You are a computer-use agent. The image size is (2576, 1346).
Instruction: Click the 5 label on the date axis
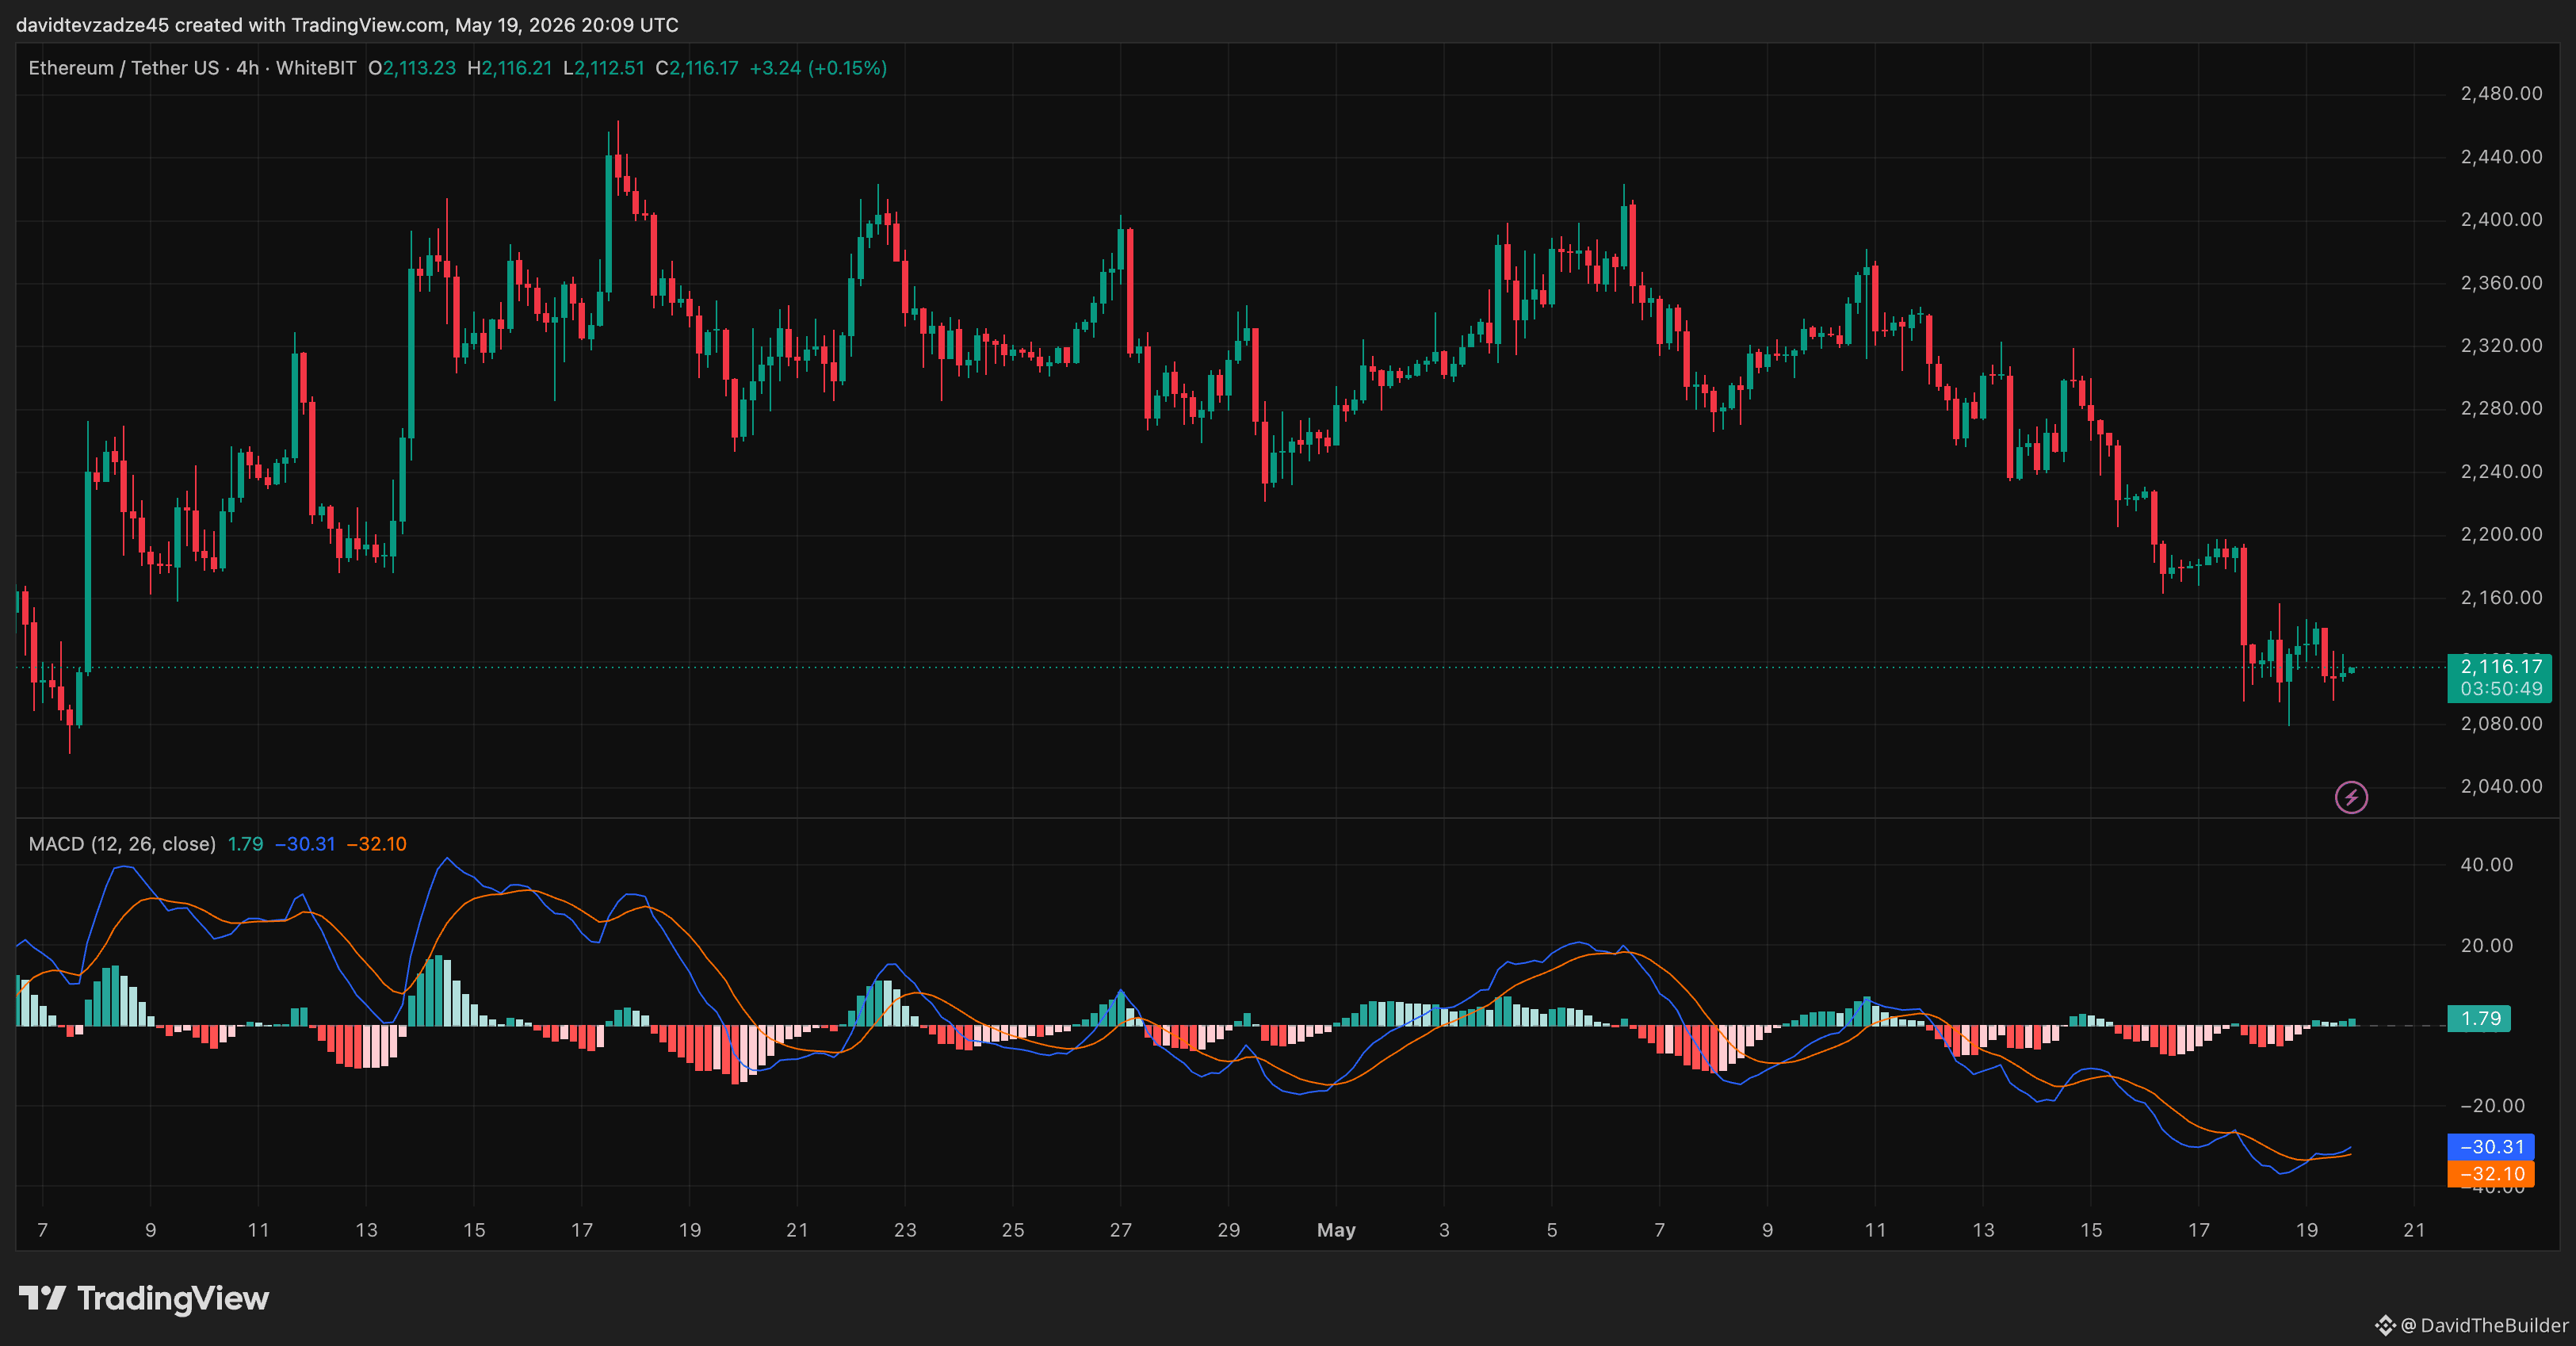[x=1552, y=1230]
